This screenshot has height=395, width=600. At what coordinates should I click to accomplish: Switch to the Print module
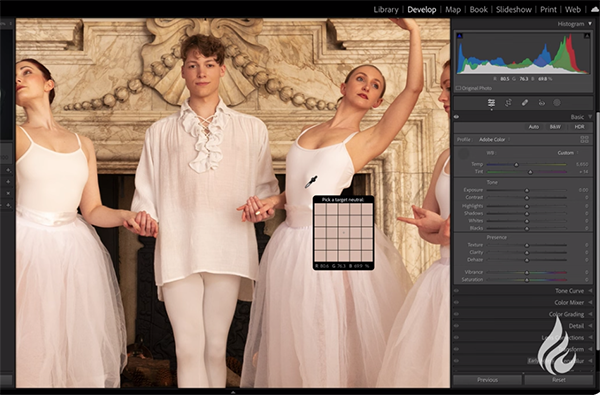pyautogui.click(x=548, y=10)
